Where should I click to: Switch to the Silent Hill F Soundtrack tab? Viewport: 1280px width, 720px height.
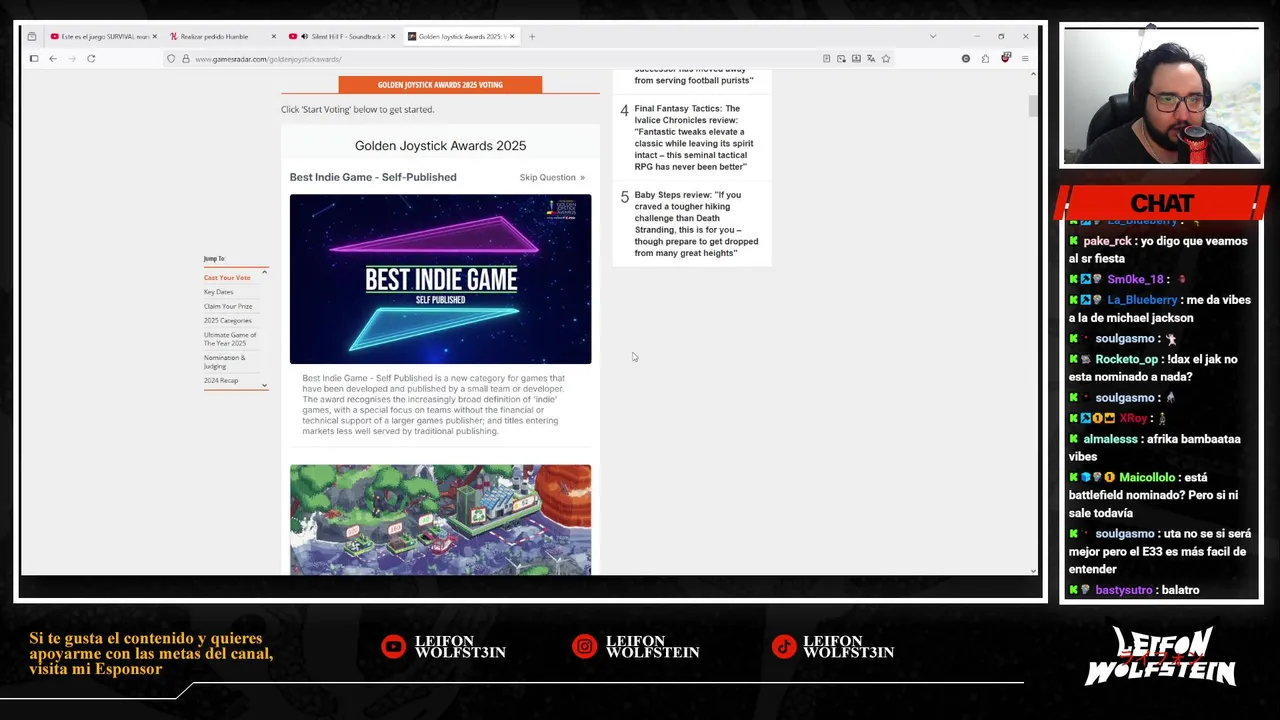point(340,37)
